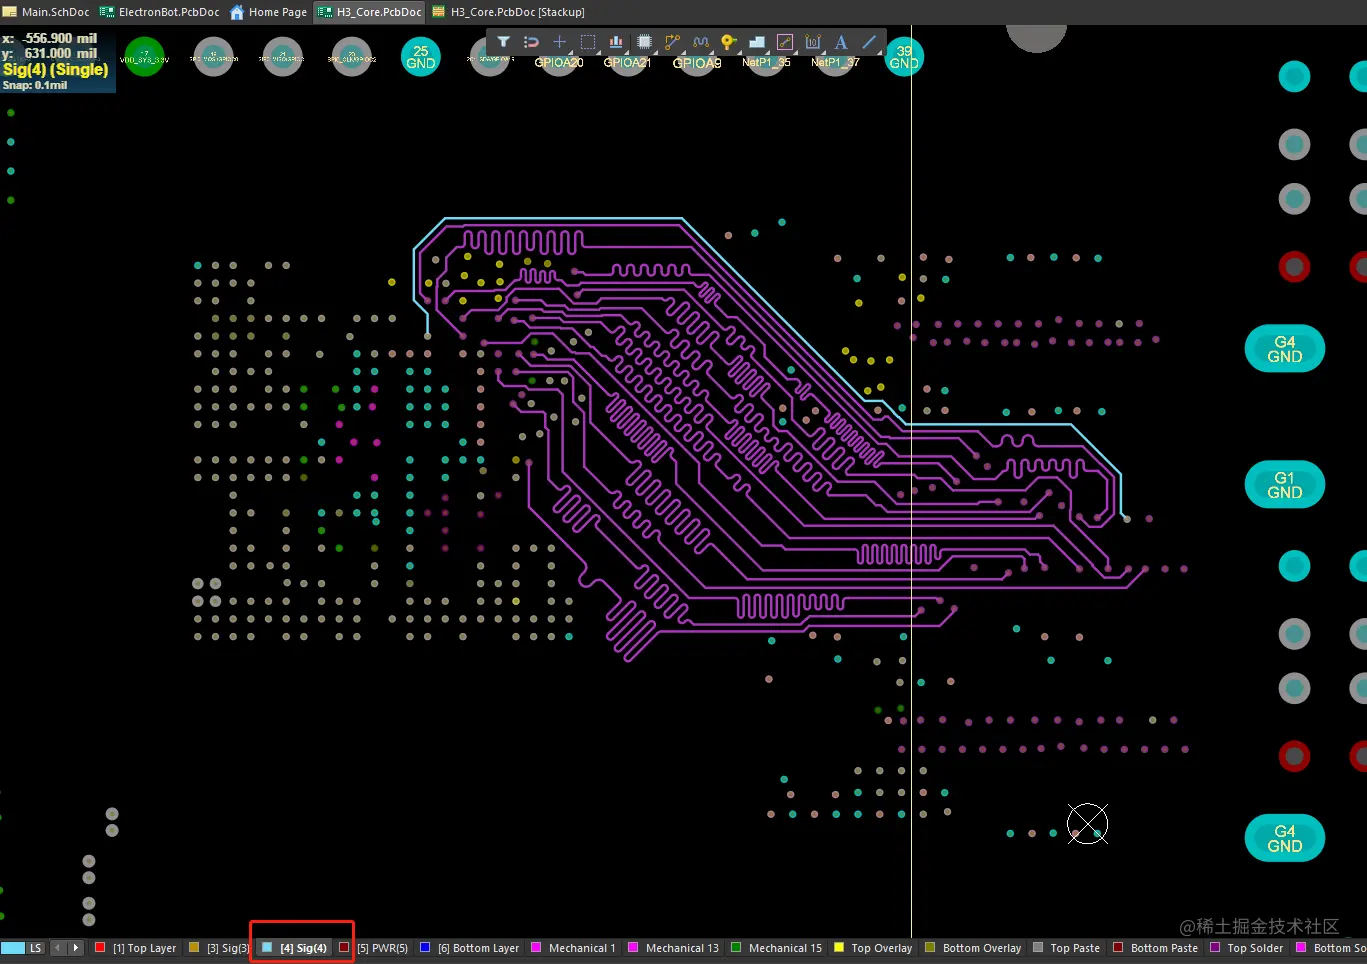Switch to the Top Overlay layer

coord(873,948)
